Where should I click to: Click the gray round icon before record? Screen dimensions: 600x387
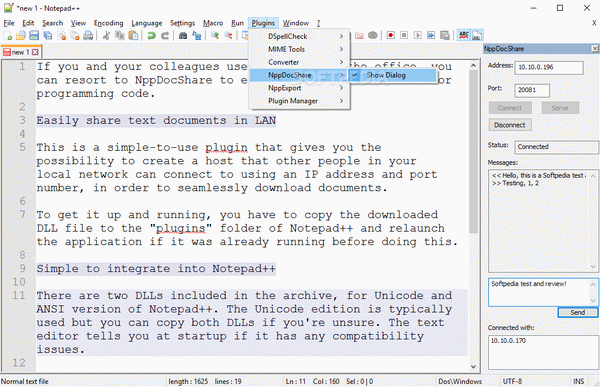[x=373, y=35]
